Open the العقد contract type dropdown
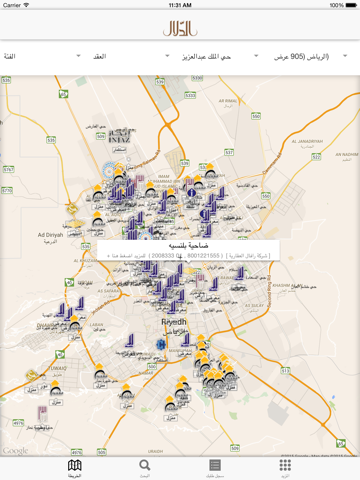This screenshot has width=360, height=480. coord(131,56)
